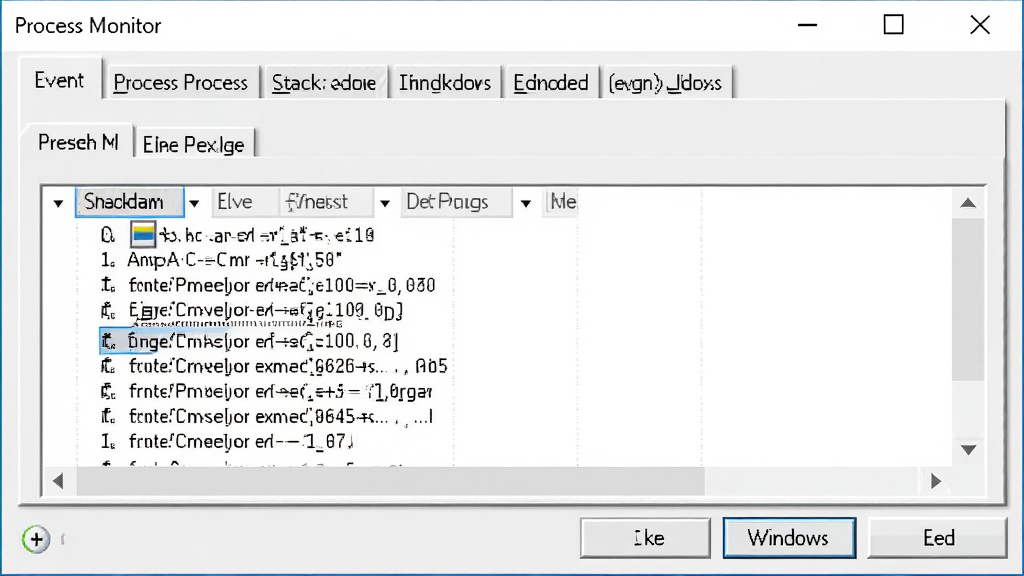This screenshot has width=1024, height=576.
Task: Click the Windows button
Action: coord(789,538)
